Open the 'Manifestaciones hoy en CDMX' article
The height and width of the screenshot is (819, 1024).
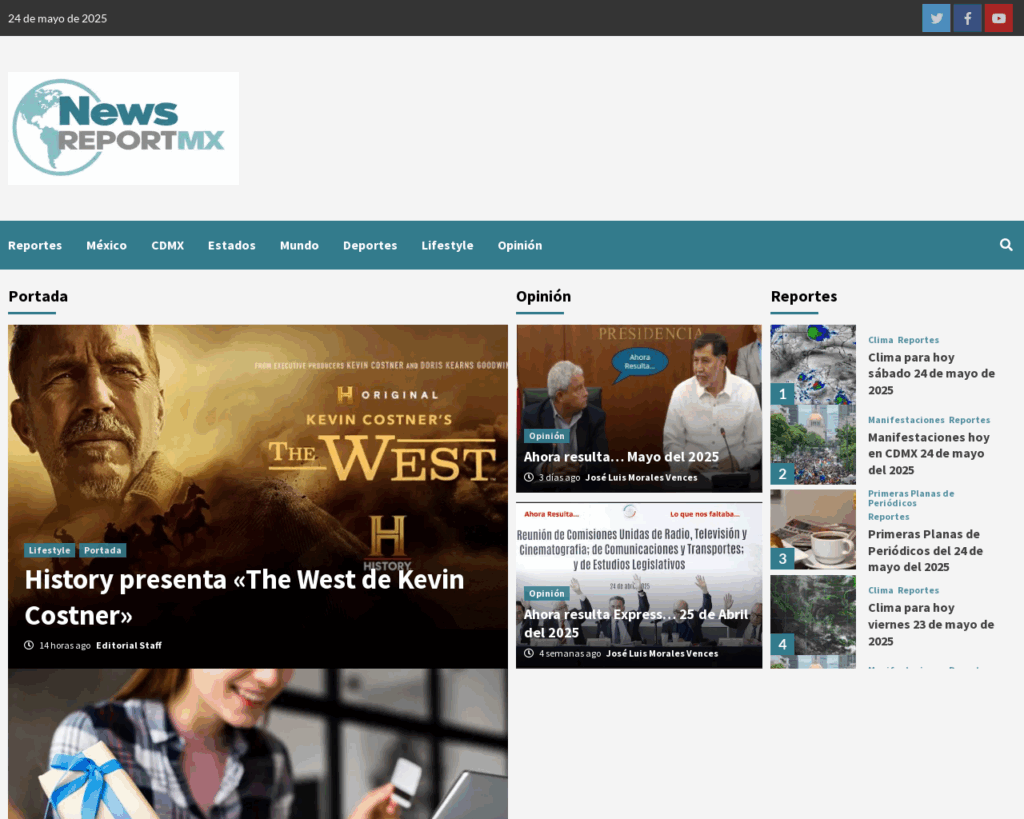[x=929, y=453]
